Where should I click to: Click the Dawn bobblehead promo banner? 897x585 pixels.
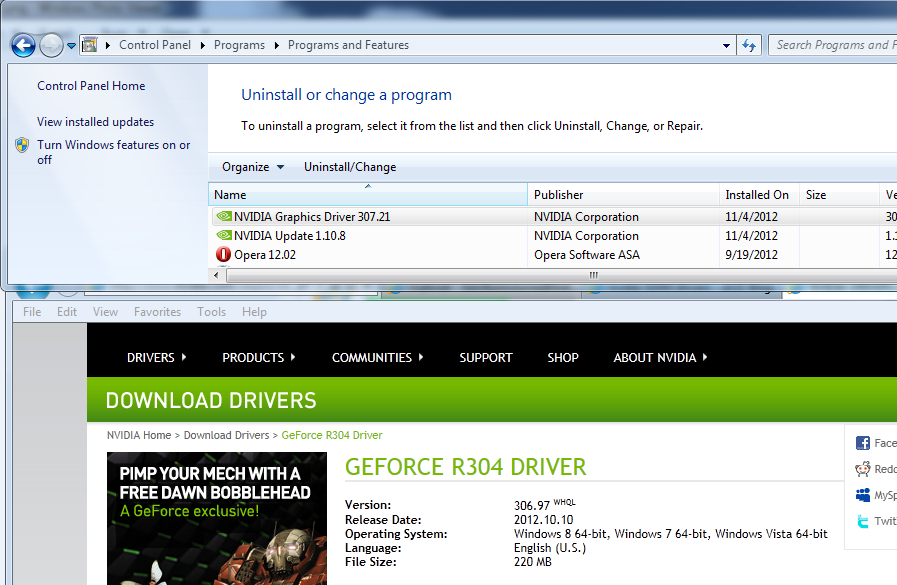point(217,518)
